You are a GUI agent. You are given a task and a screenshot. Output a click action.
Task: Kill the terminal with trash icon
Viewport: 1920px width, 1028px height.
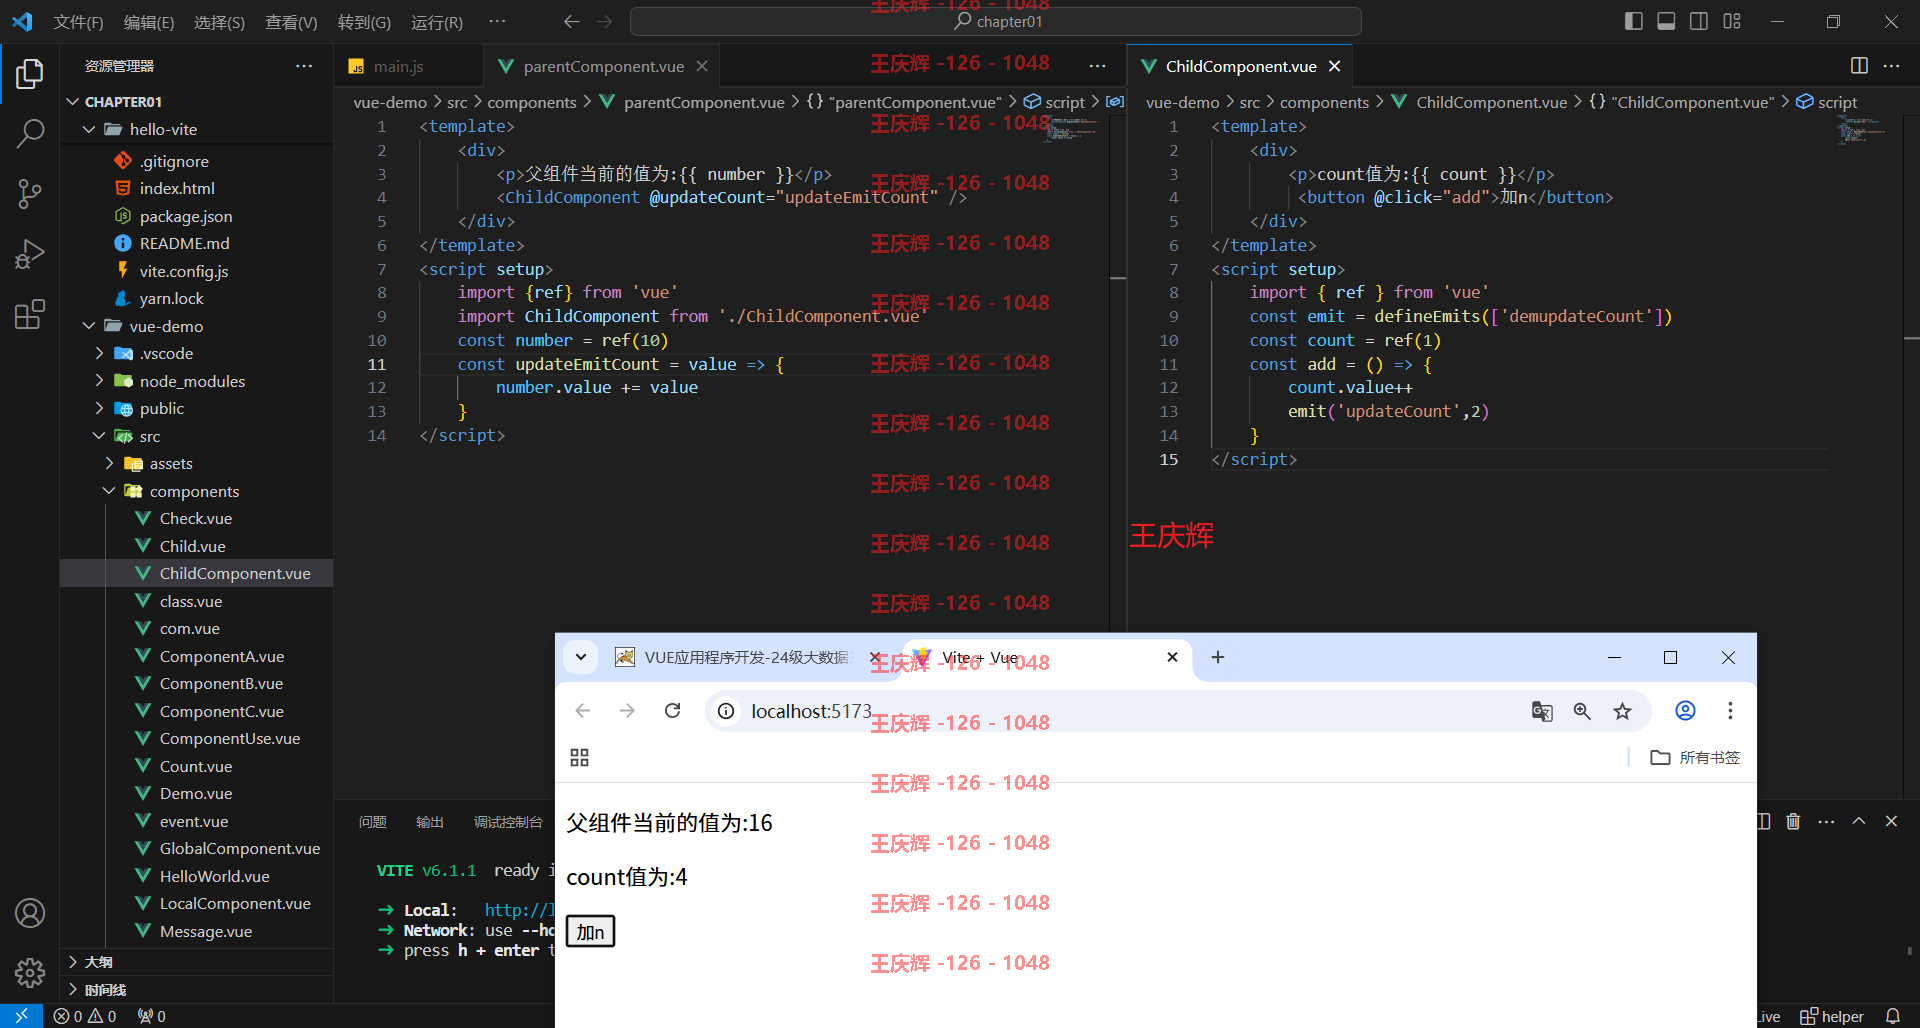point(1793,821)
